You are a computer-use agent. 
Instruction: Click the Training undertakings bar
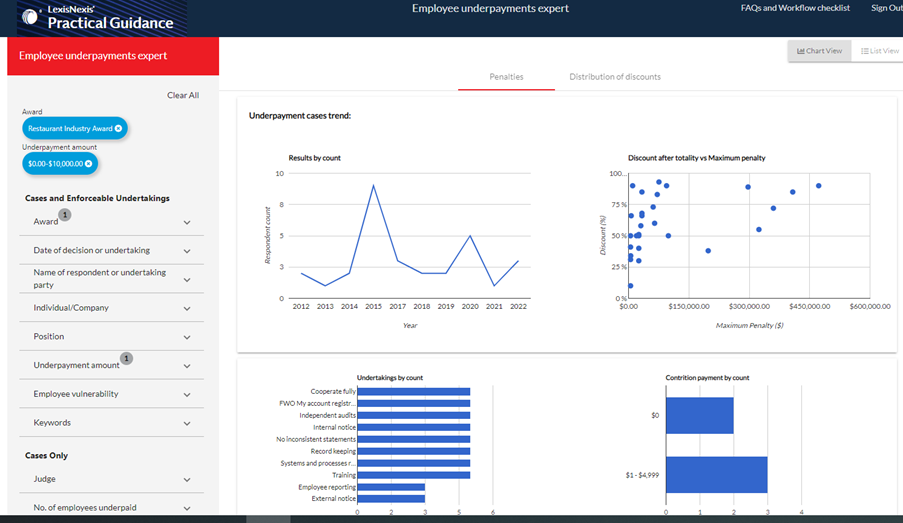click(413, 475)
